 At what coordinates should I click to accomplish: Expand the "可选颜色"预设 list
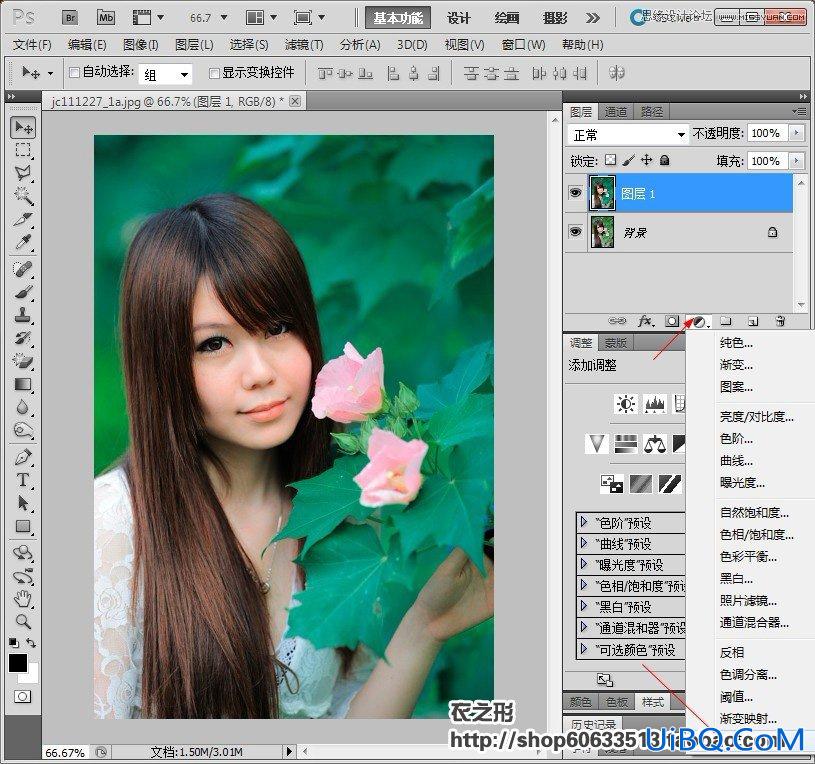[x=584, y=649]
